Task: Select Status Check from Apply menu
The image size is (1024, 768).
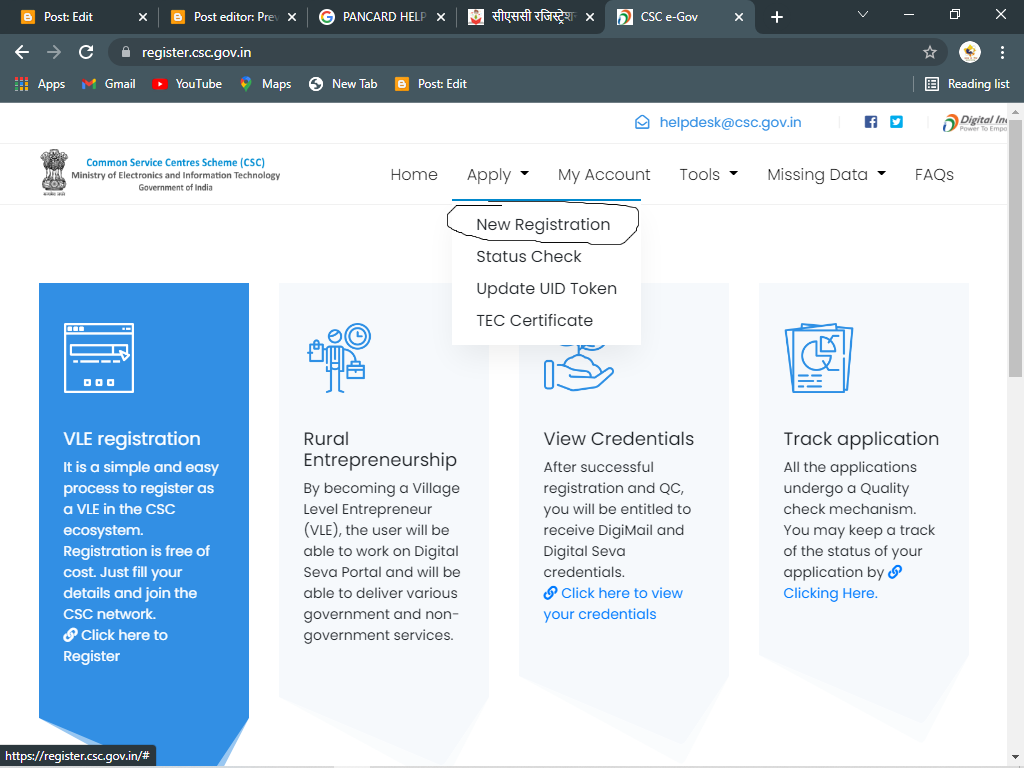Action: [529, 257]
